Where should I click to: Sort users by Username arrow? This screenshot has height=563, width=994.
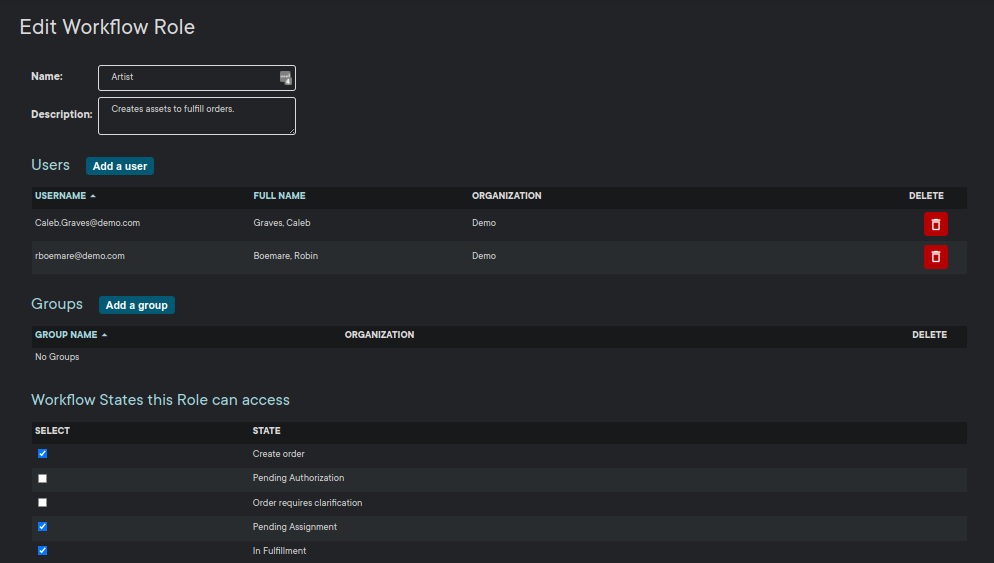click(x=93, y=196)
